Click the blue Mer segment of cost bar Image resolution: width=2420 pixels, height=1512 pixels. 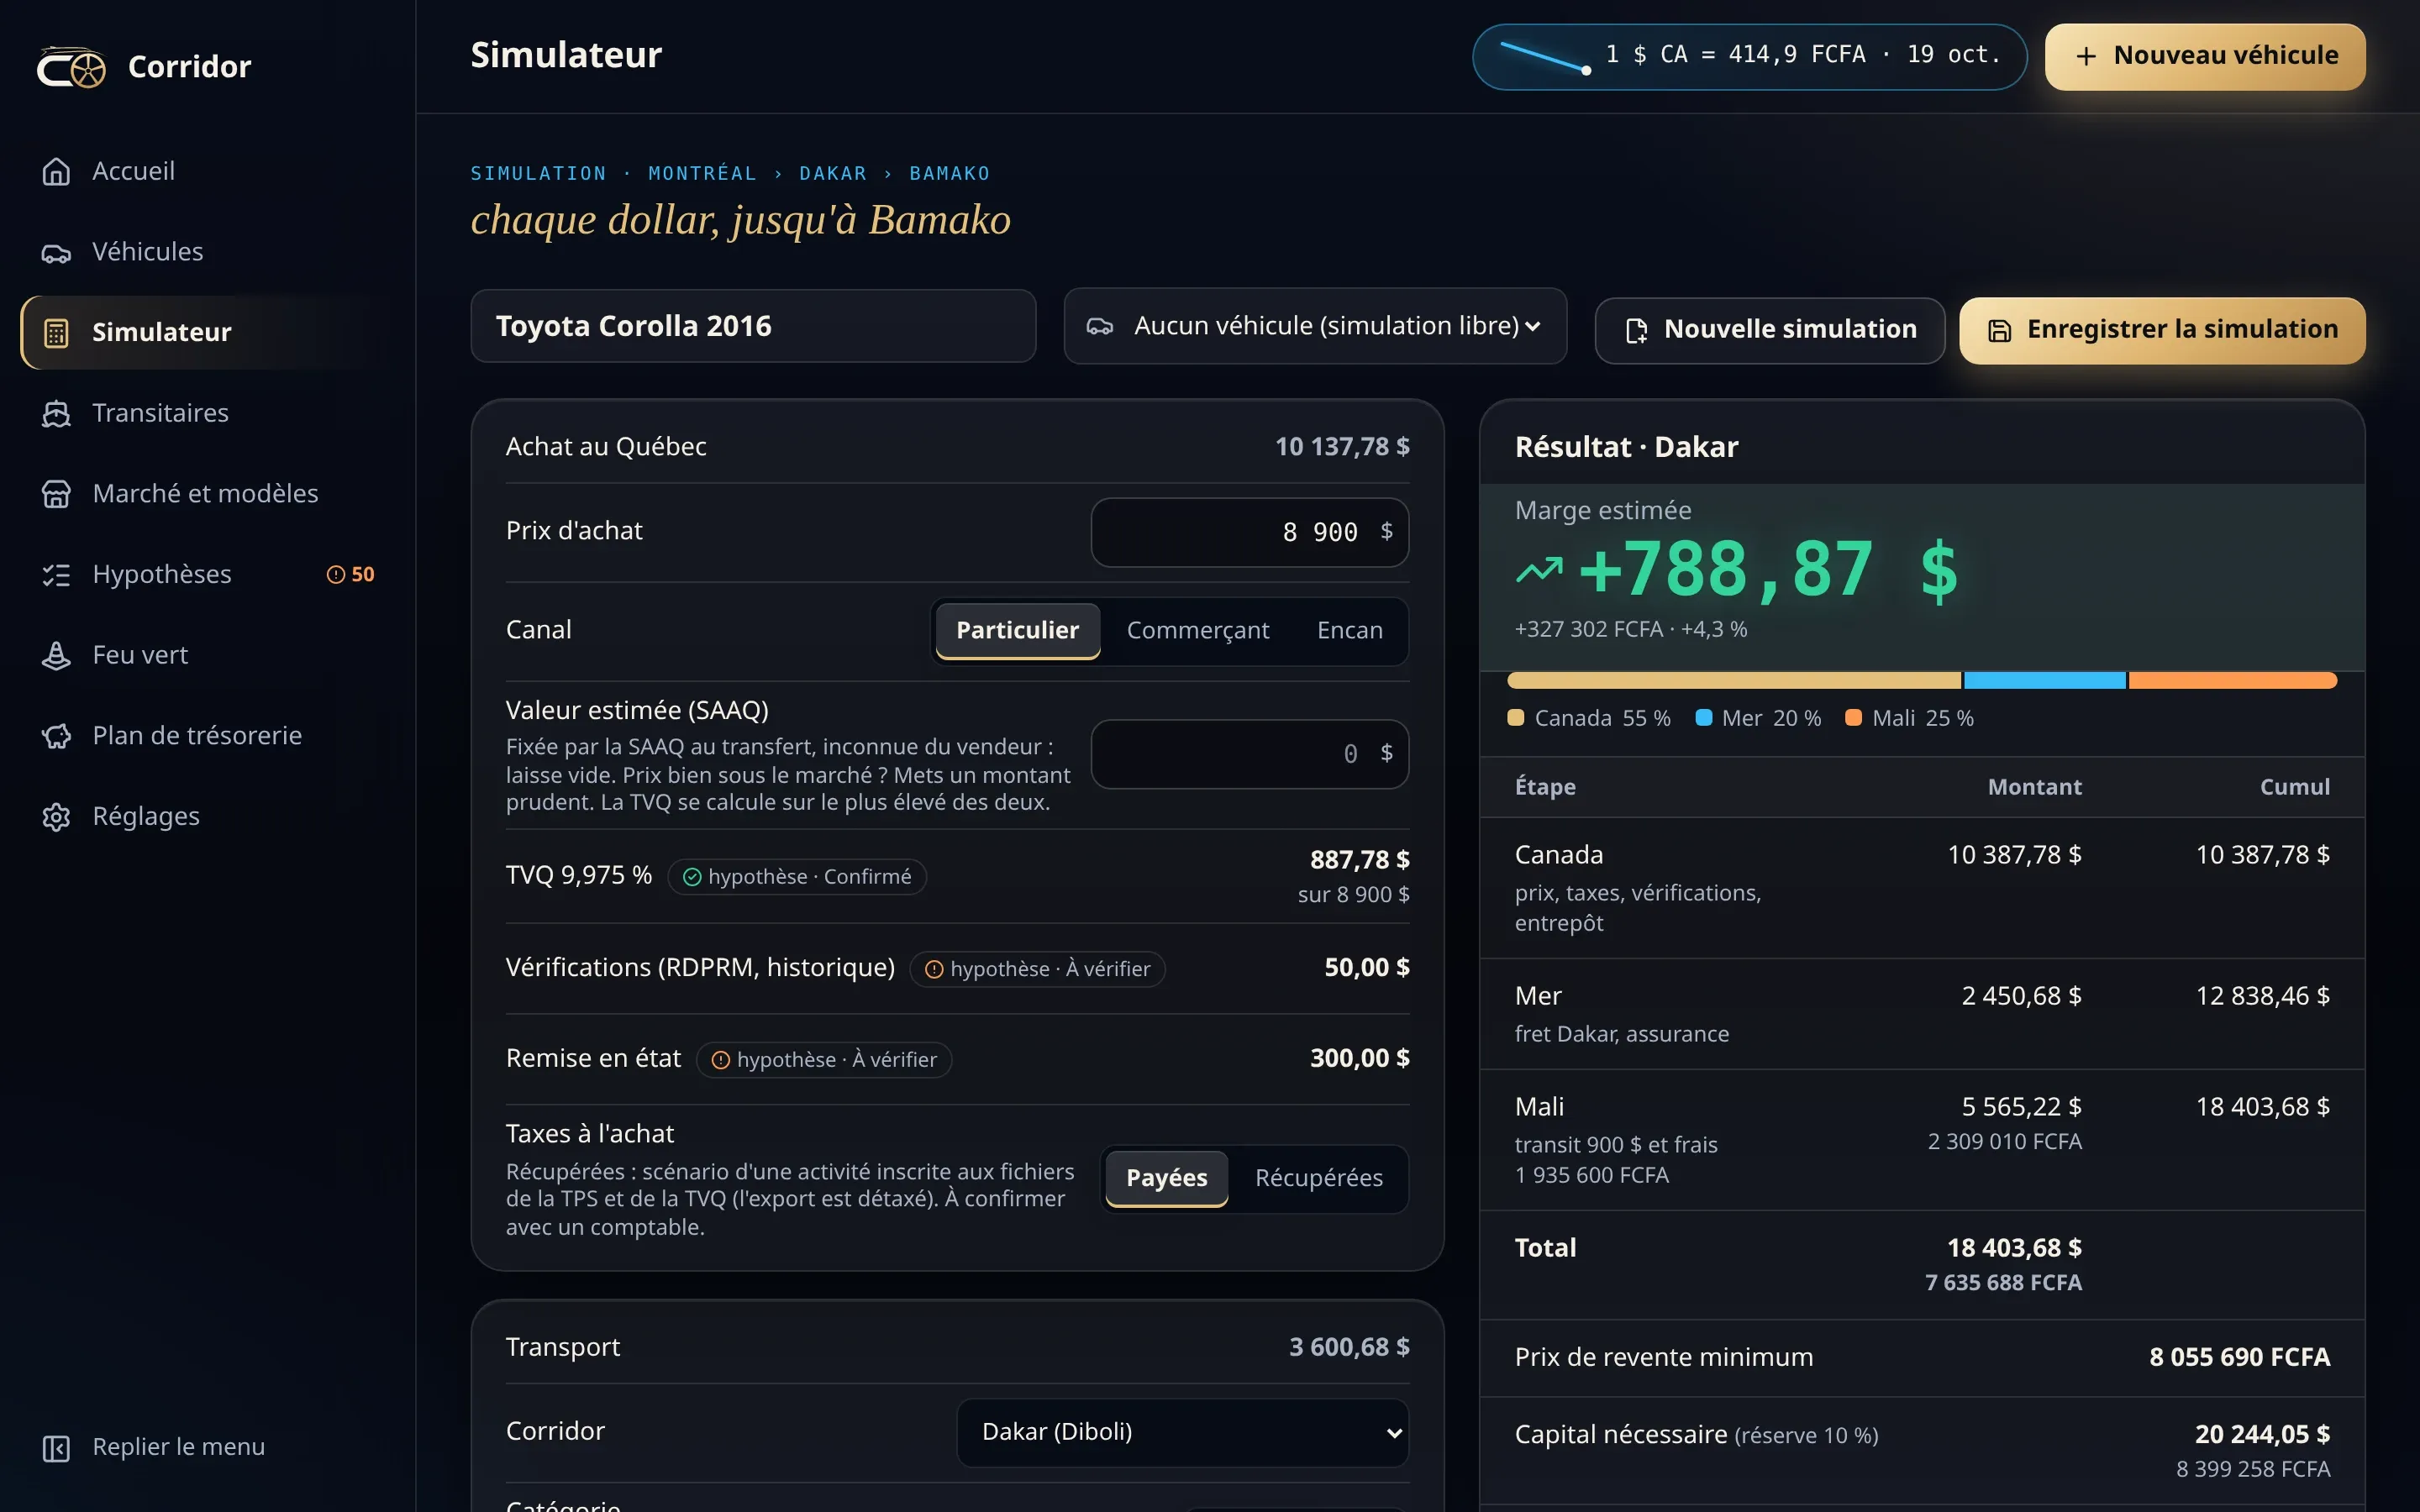pyautogui.click(x=2044, y=681)
